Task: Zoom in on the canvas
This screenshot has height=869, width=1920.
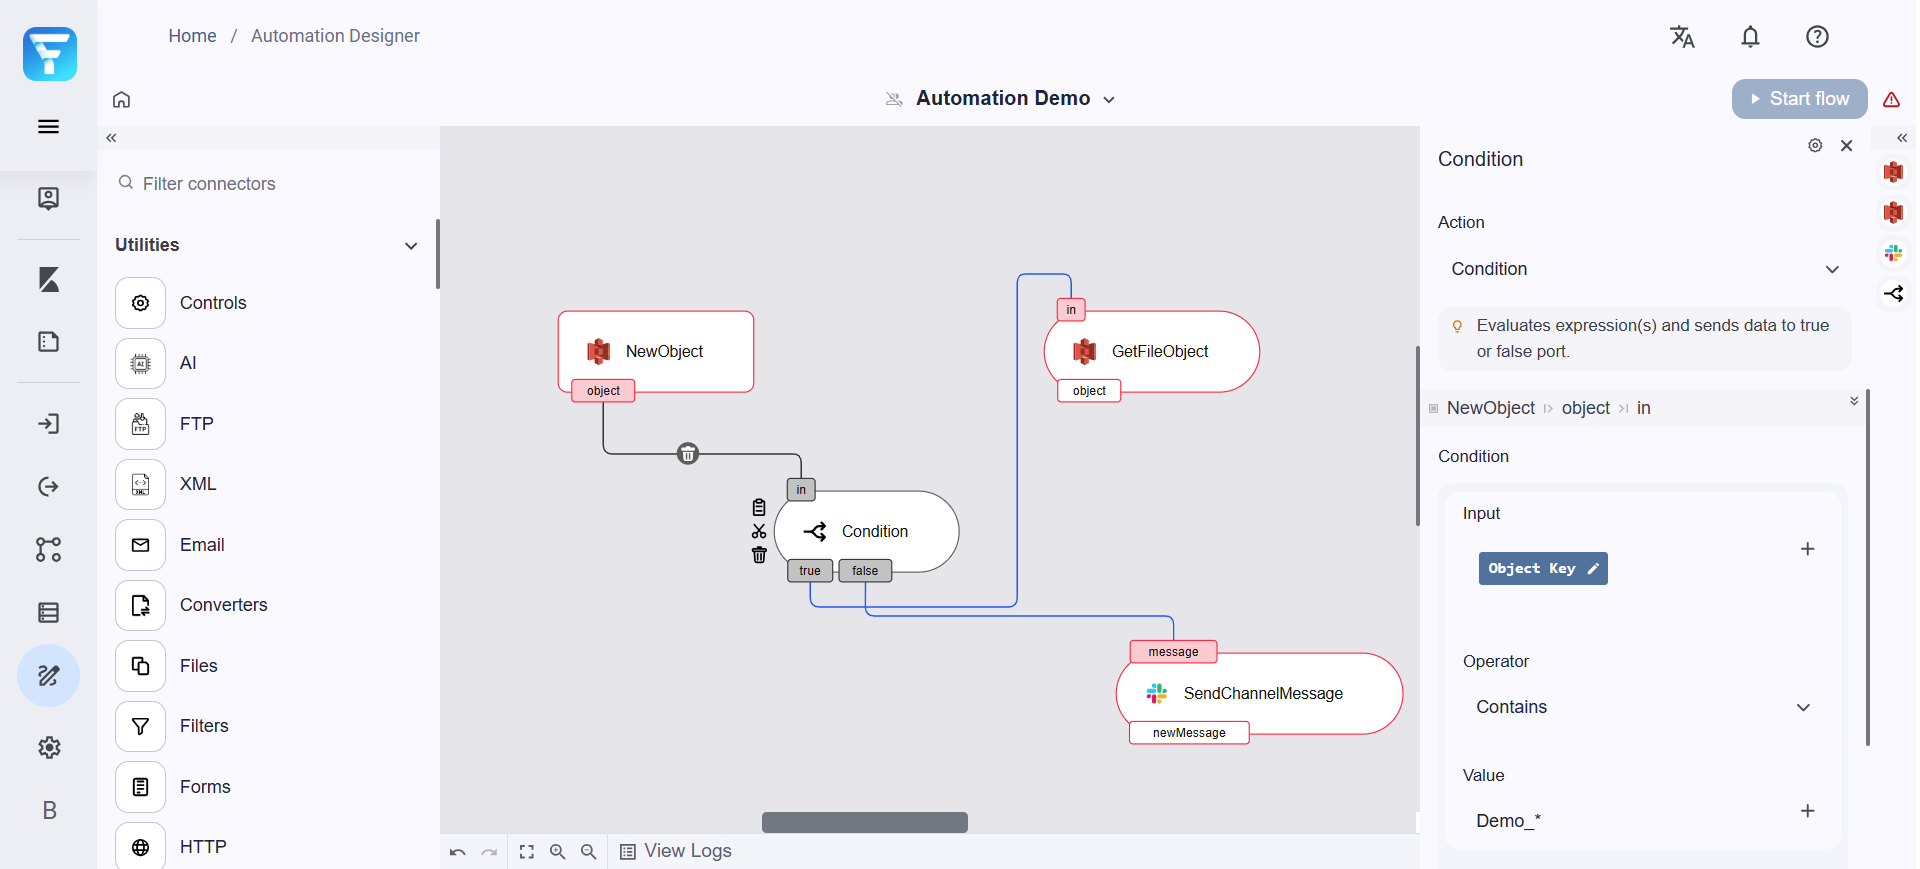Action: (x=558, y=852)
